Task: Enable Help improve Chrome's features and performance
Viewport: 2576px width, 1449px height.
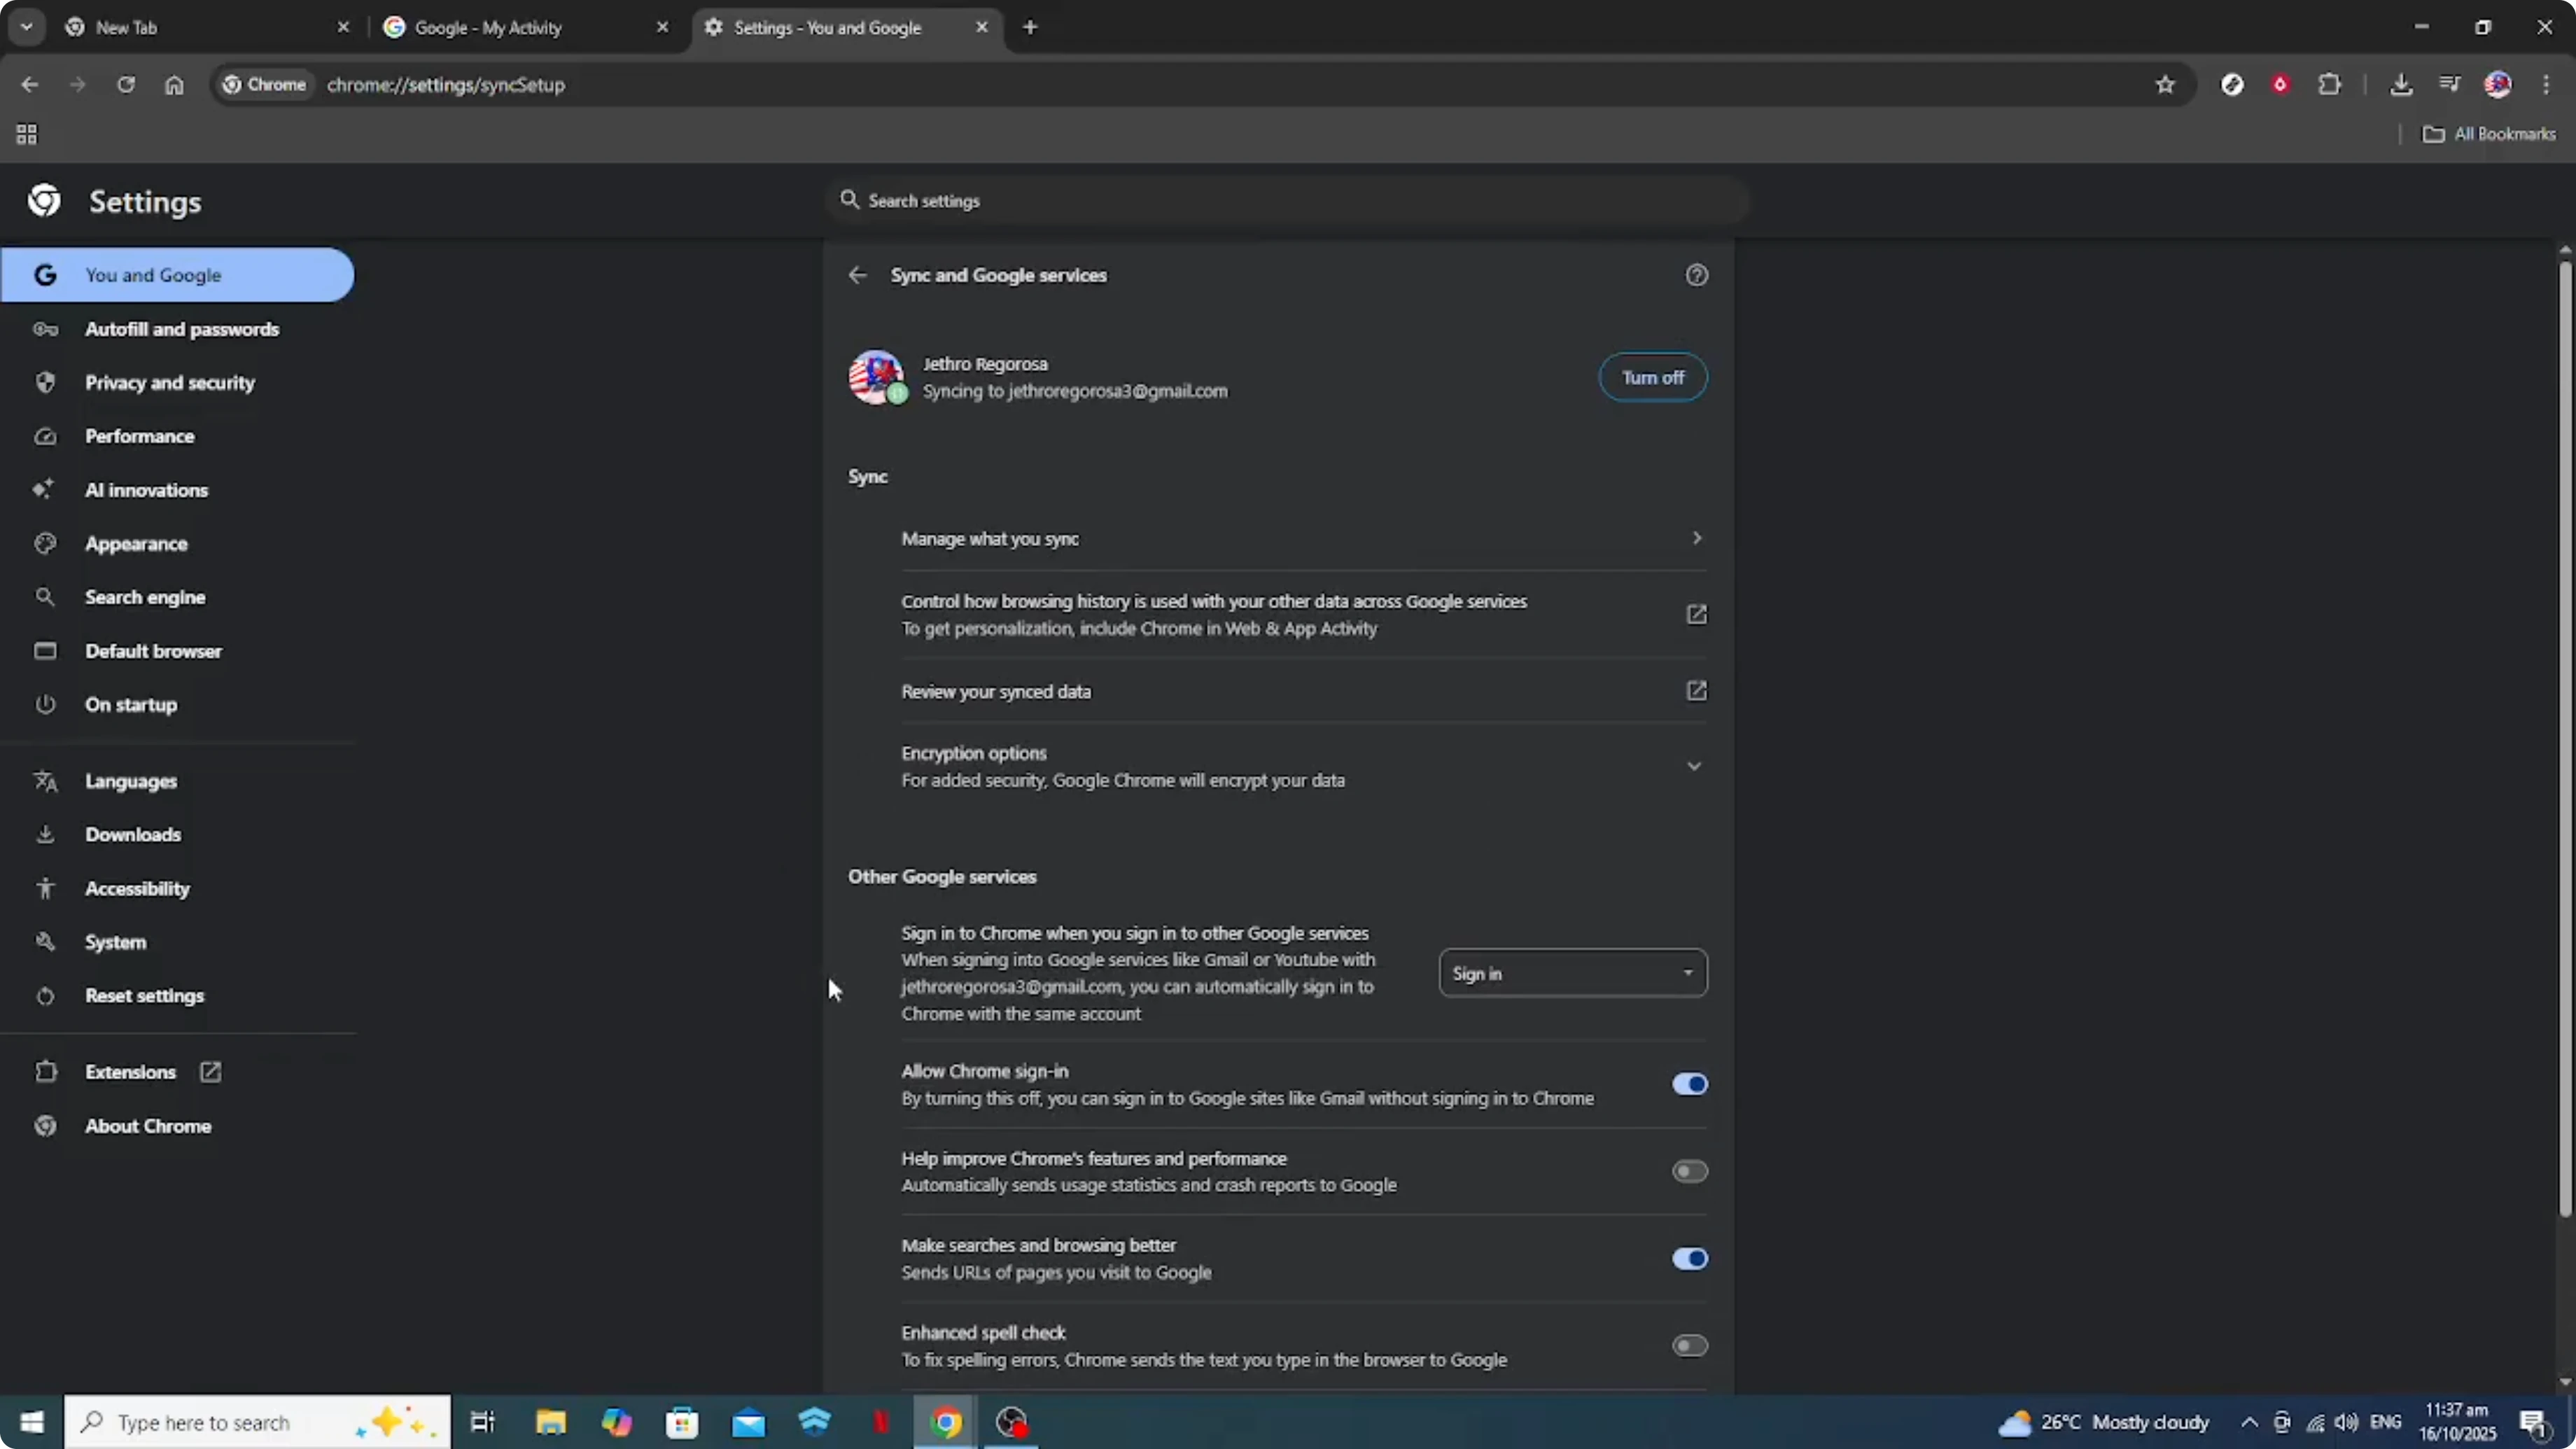Action: tap(1689, 1171)
